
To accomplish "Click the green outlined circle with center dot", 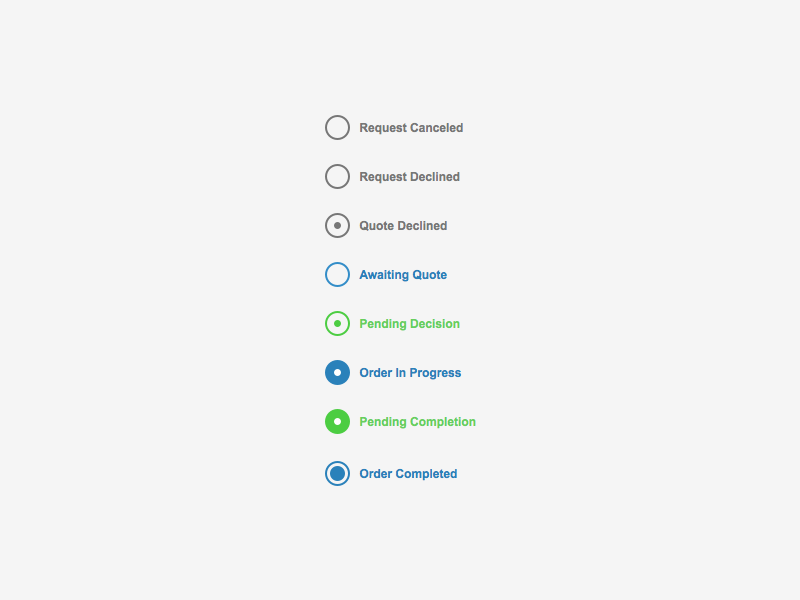I will tap(337, 324).
